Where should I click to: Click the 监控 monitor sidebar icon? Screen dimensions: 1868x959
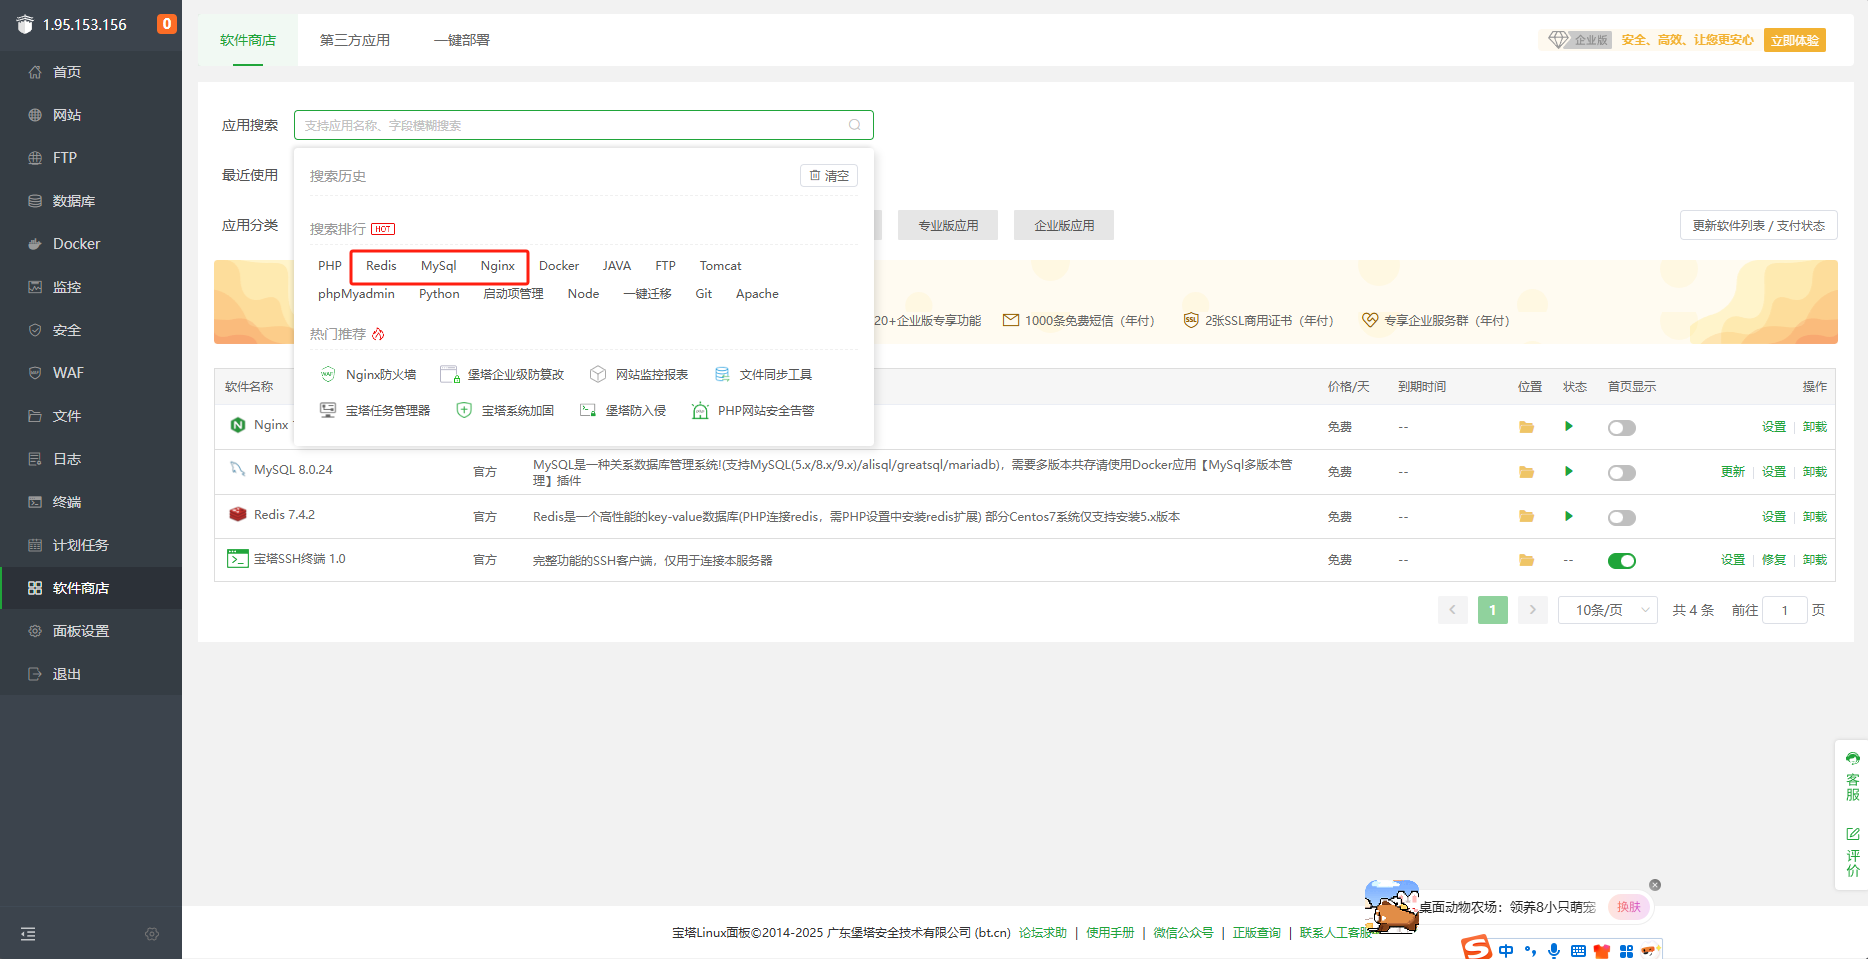coord(35,287)
